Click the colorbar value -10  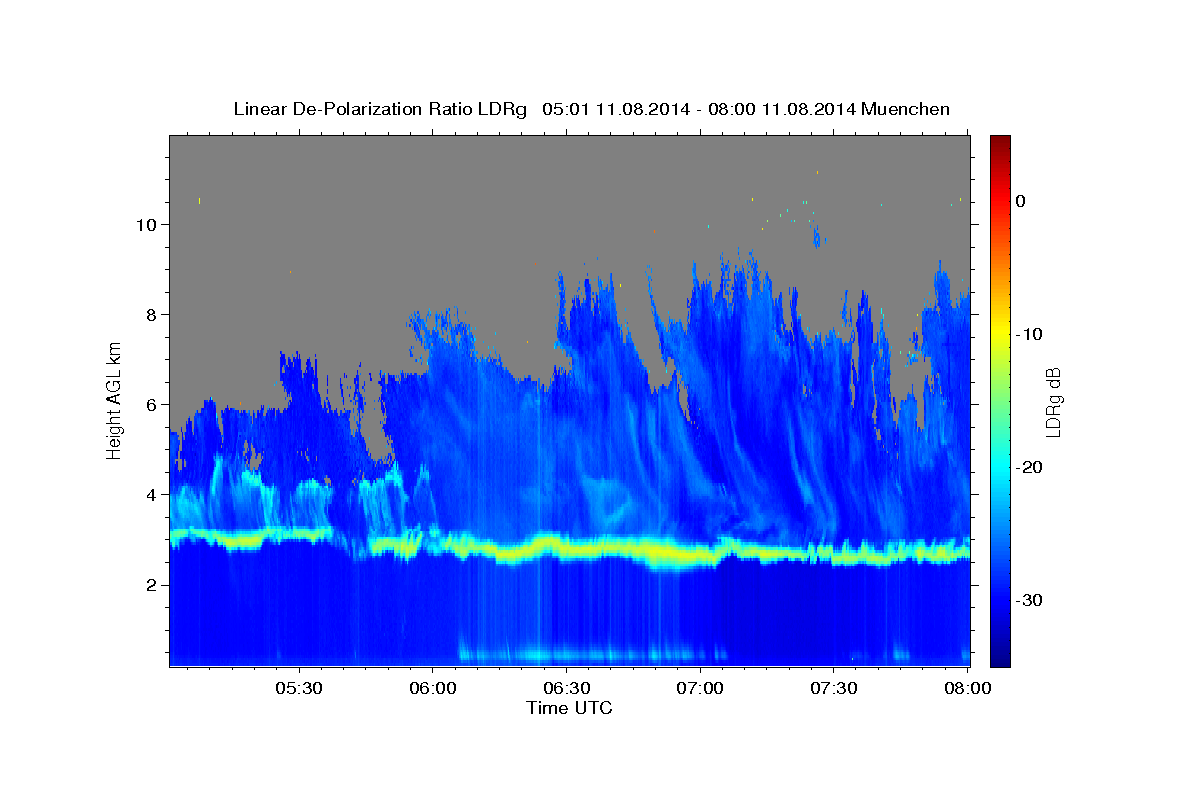point(1030,334)
